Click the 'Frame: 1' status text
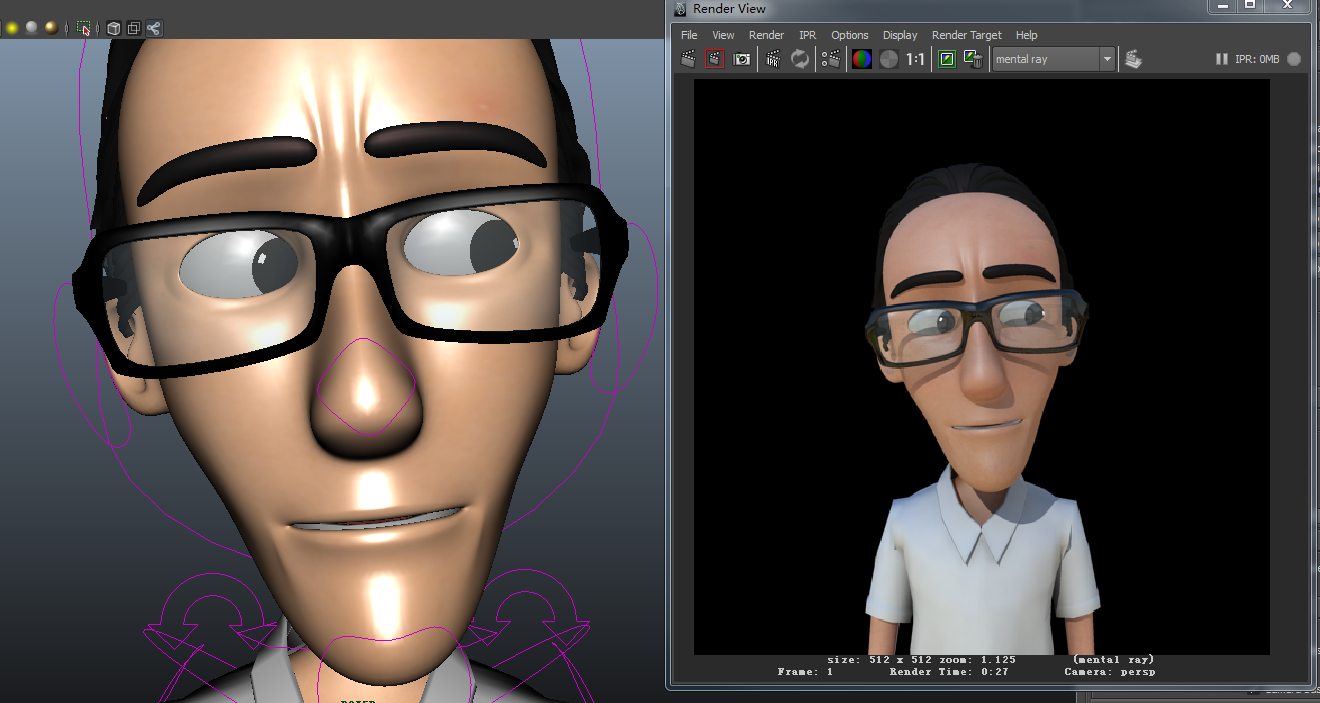Viewport: 1320px width, 703px height. tap(805, 672)
